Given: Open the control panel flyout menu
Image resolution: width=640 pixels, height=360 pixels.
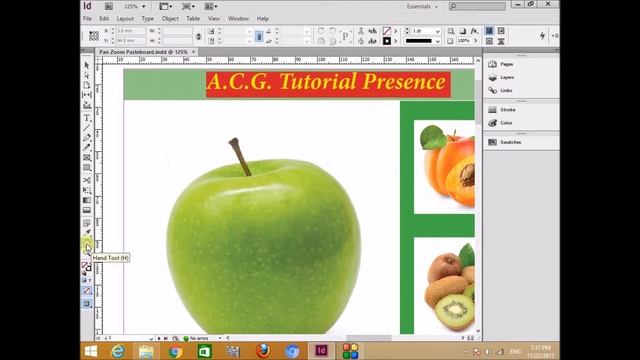Looking at the screenshot, I should tap(555, 36).
